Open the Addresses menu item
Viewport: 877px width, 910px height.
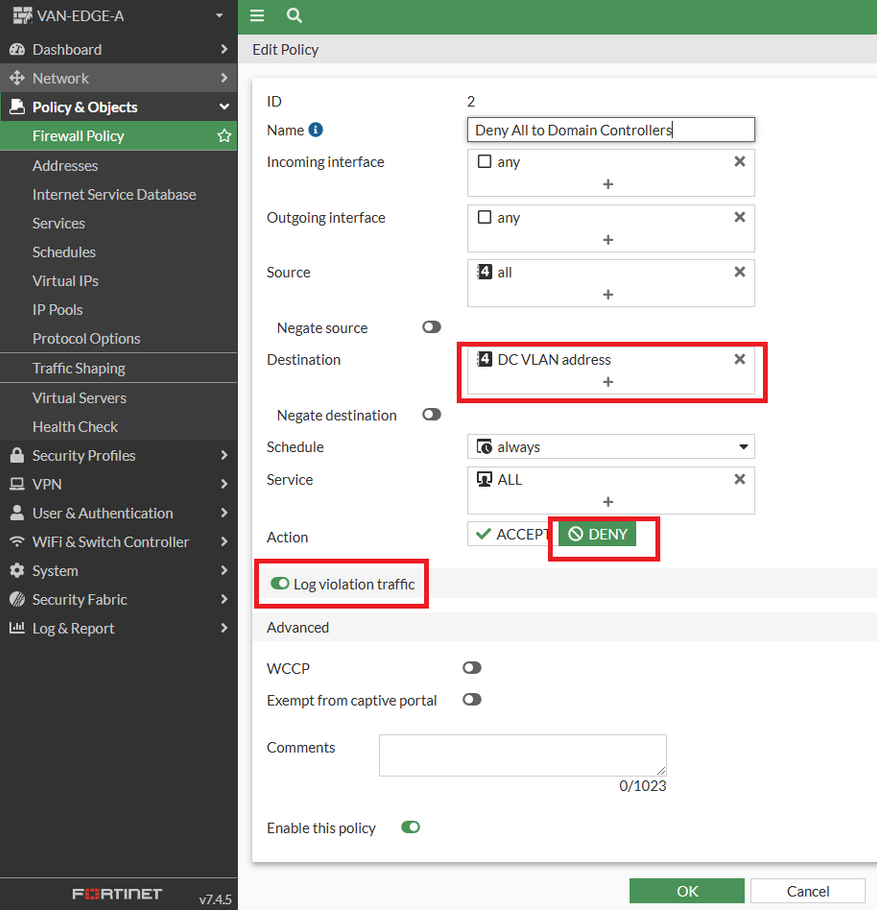tap(65, 166)
